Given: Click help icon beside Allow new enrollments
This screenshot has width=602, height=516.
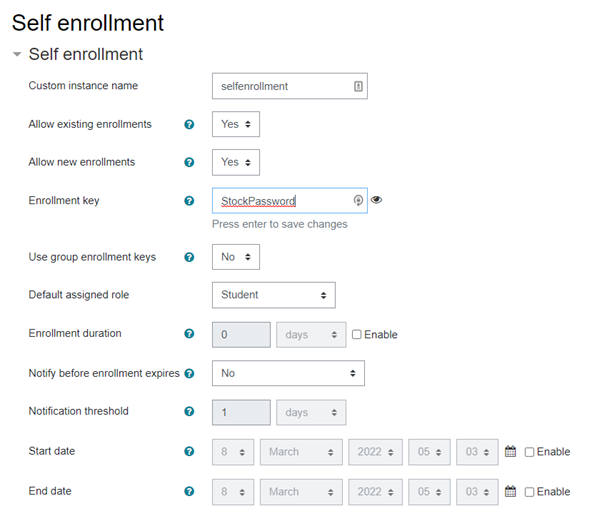Looking at the screenshot, I should [189, 162].
